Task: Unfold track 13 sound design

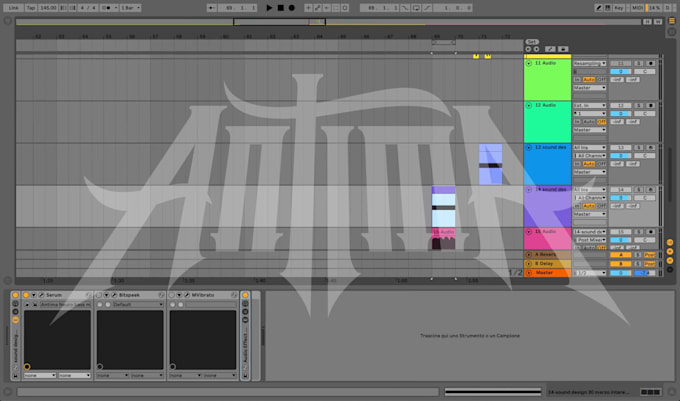Action: click(529, 147)
